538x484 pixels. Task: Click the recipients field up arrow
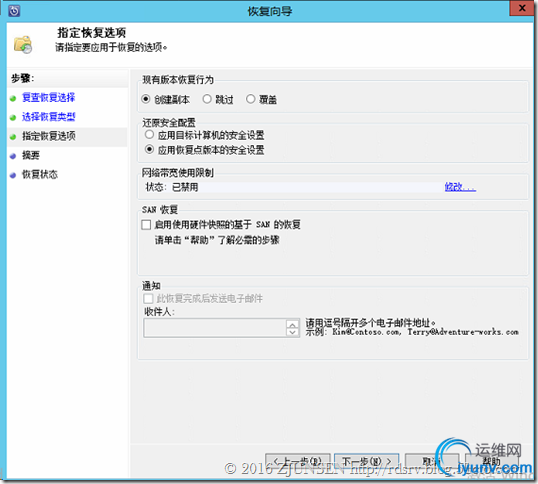pos(293,324)
